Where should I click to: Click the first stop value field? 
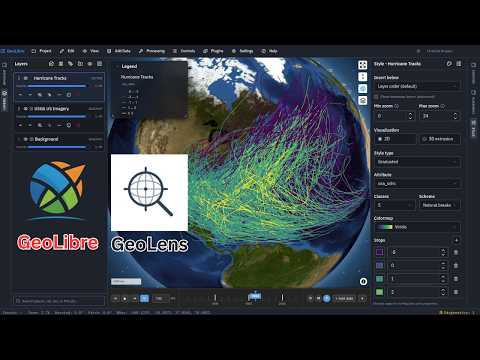pyautogui.click(x=417, y=252)
